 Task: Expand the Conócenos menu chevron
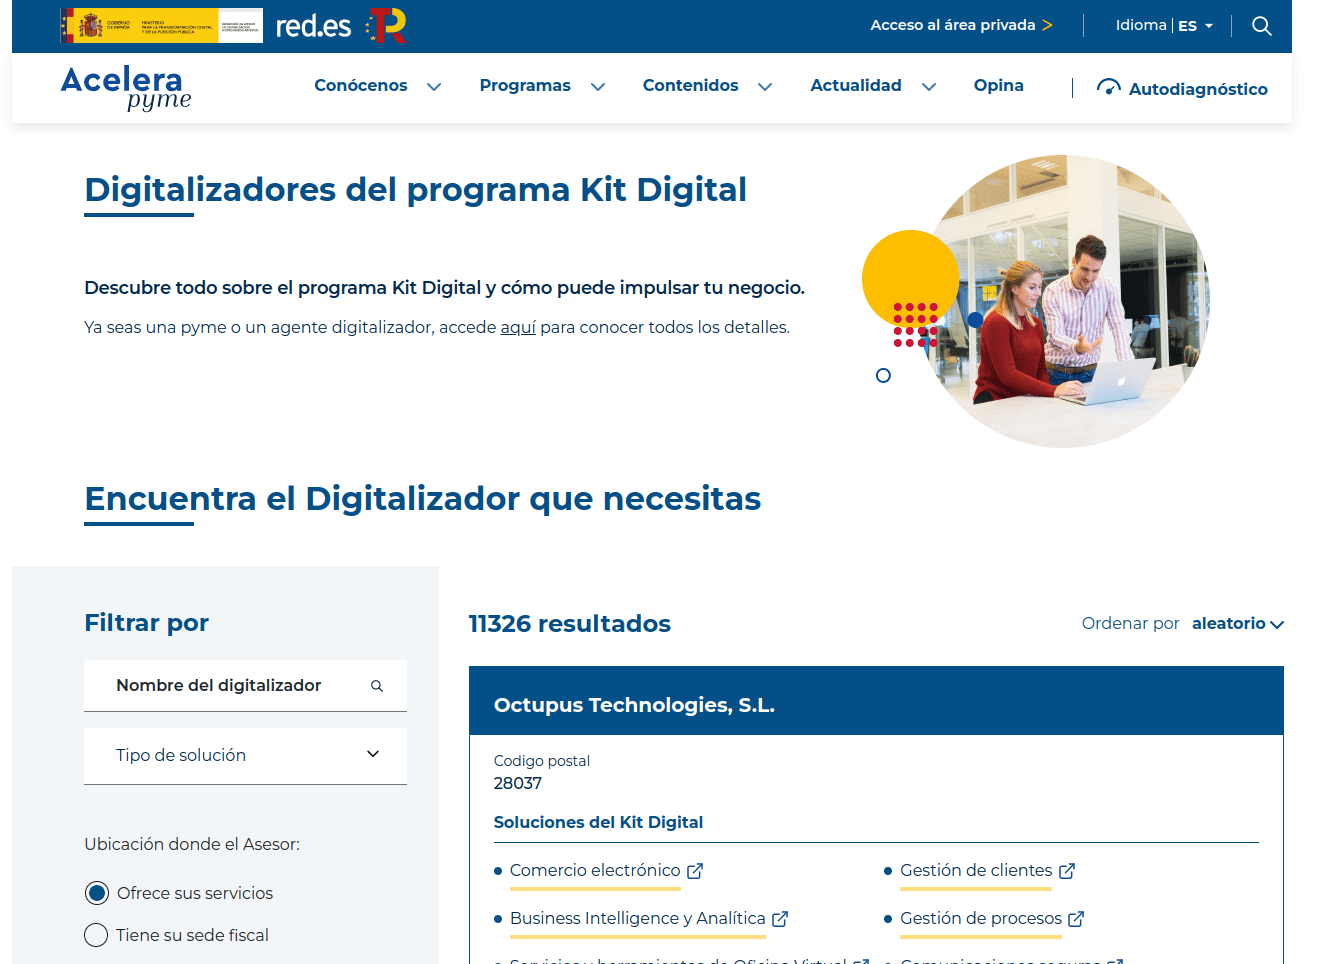pos(434,87)
